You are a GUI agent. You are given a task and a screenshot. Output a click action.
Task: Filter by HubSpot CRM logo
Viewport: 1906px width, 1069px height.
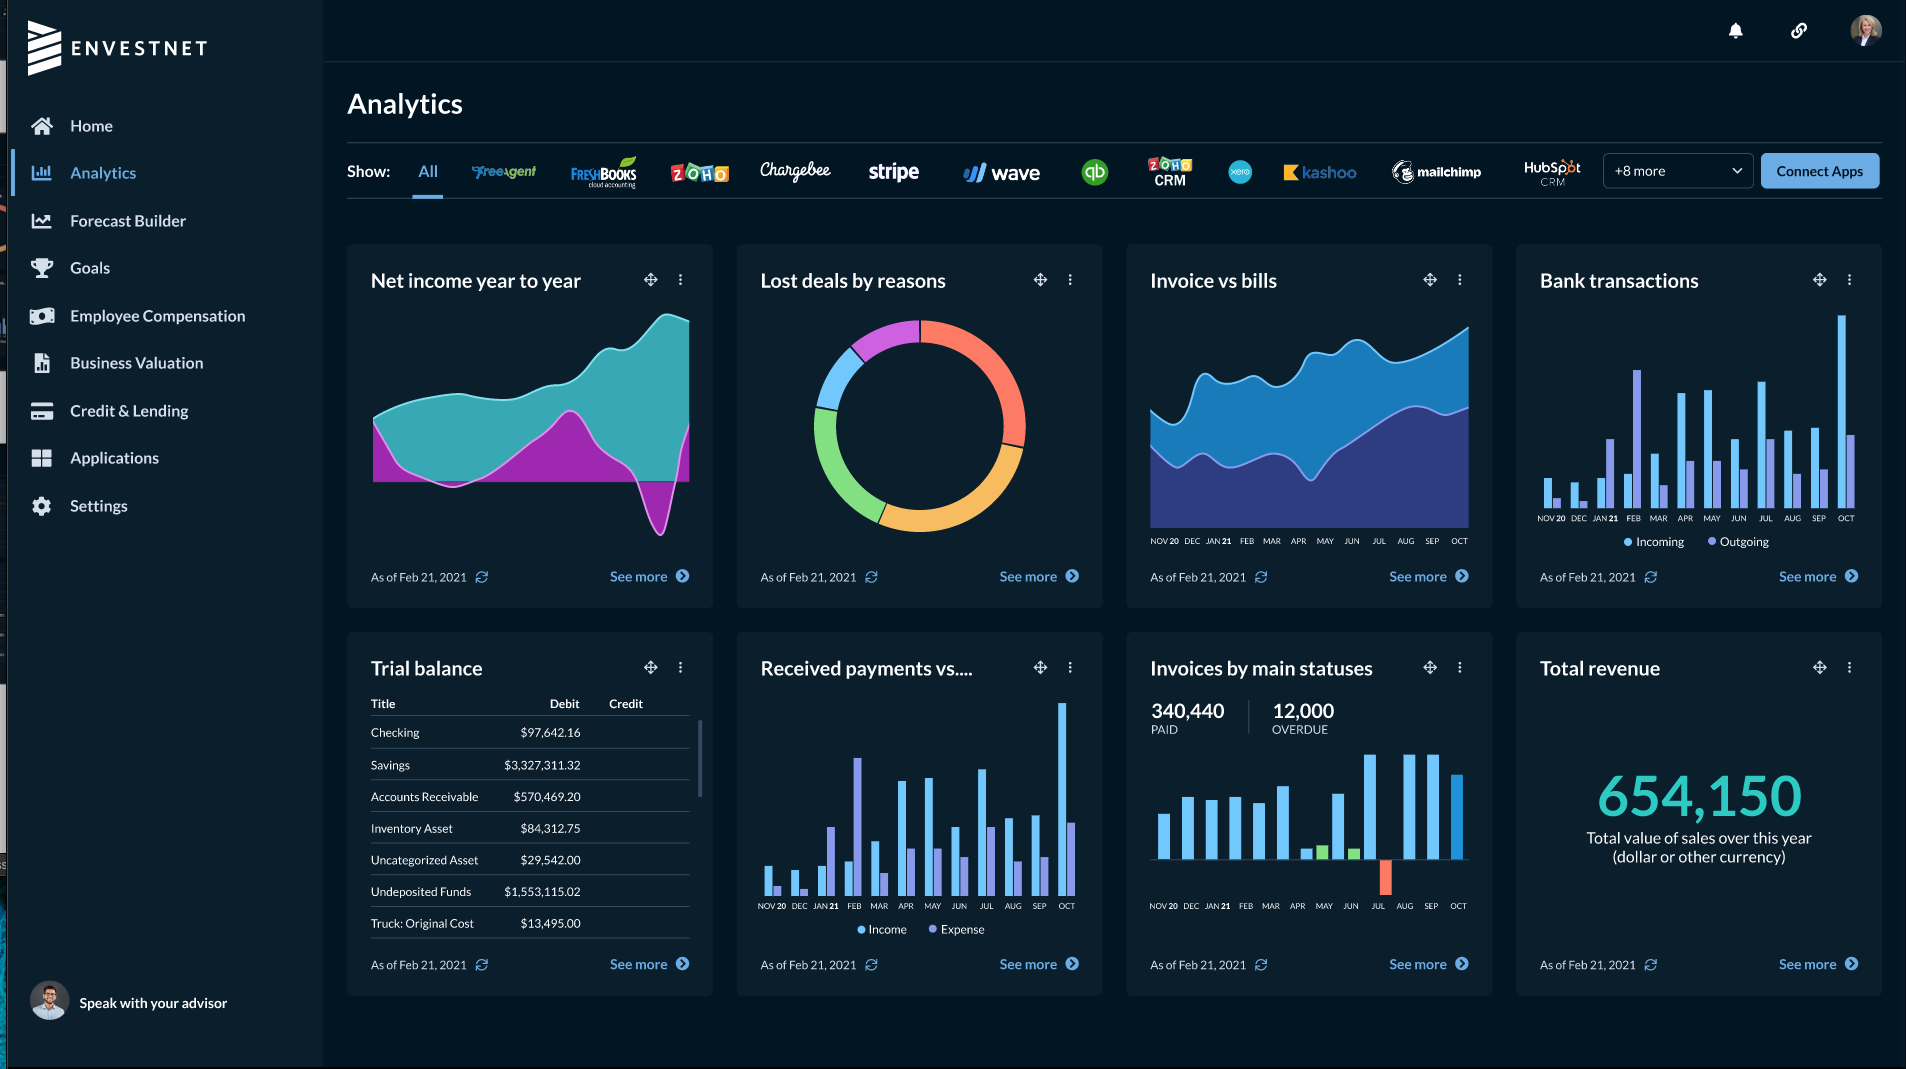[1552, 172]
